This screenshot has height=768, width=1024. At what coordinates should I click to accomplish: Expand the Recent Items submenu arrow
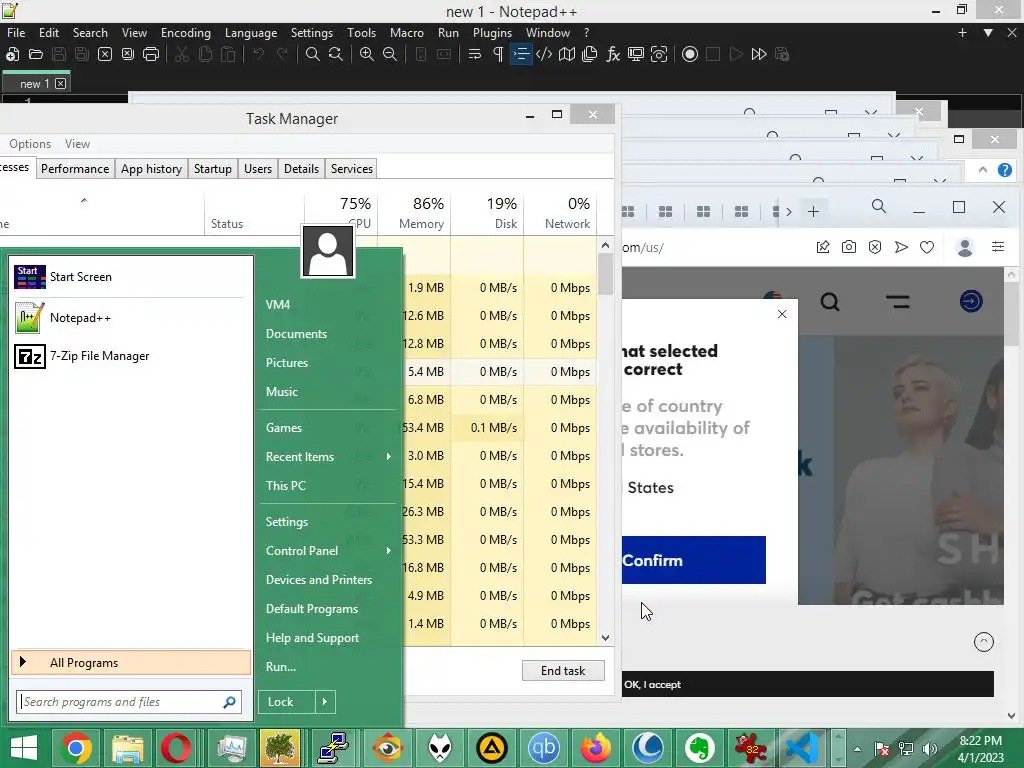tap(389, 456)
